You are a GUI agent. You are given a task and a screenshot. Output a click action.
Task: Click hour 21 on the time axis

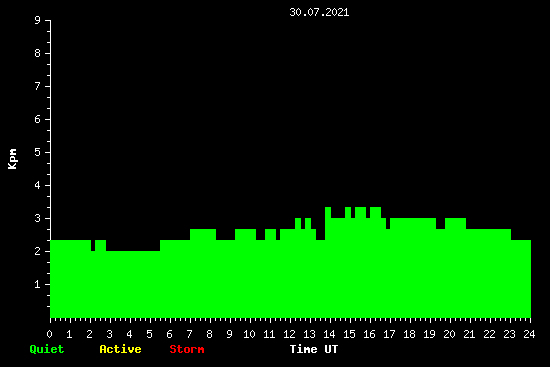pyautogui.click(x=469, y=334)
